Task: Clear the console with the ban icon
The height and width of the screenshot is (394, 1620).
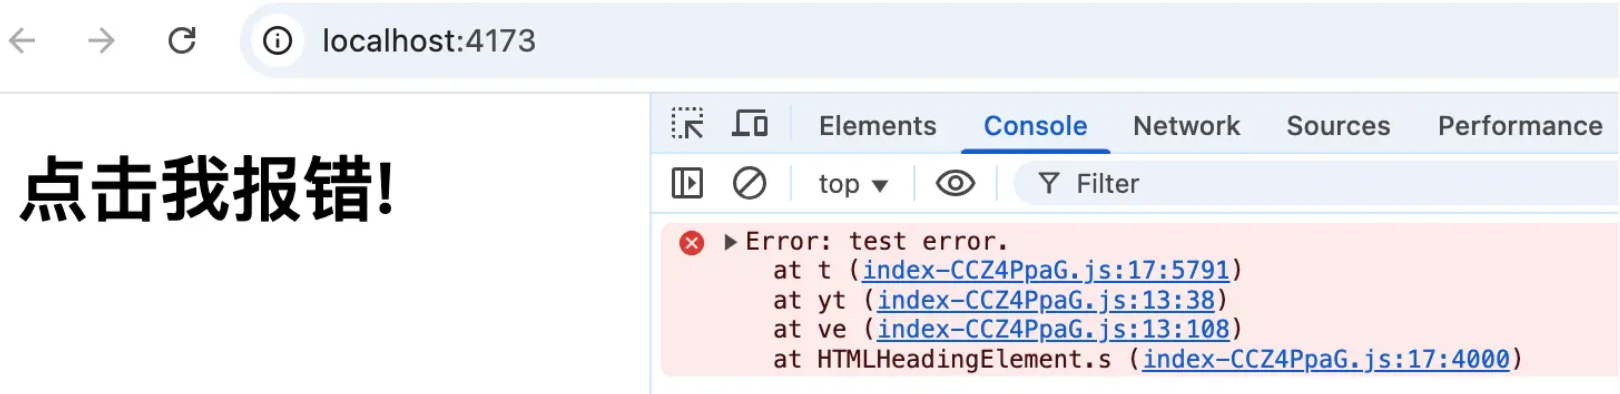Action: tap(749, 183)
